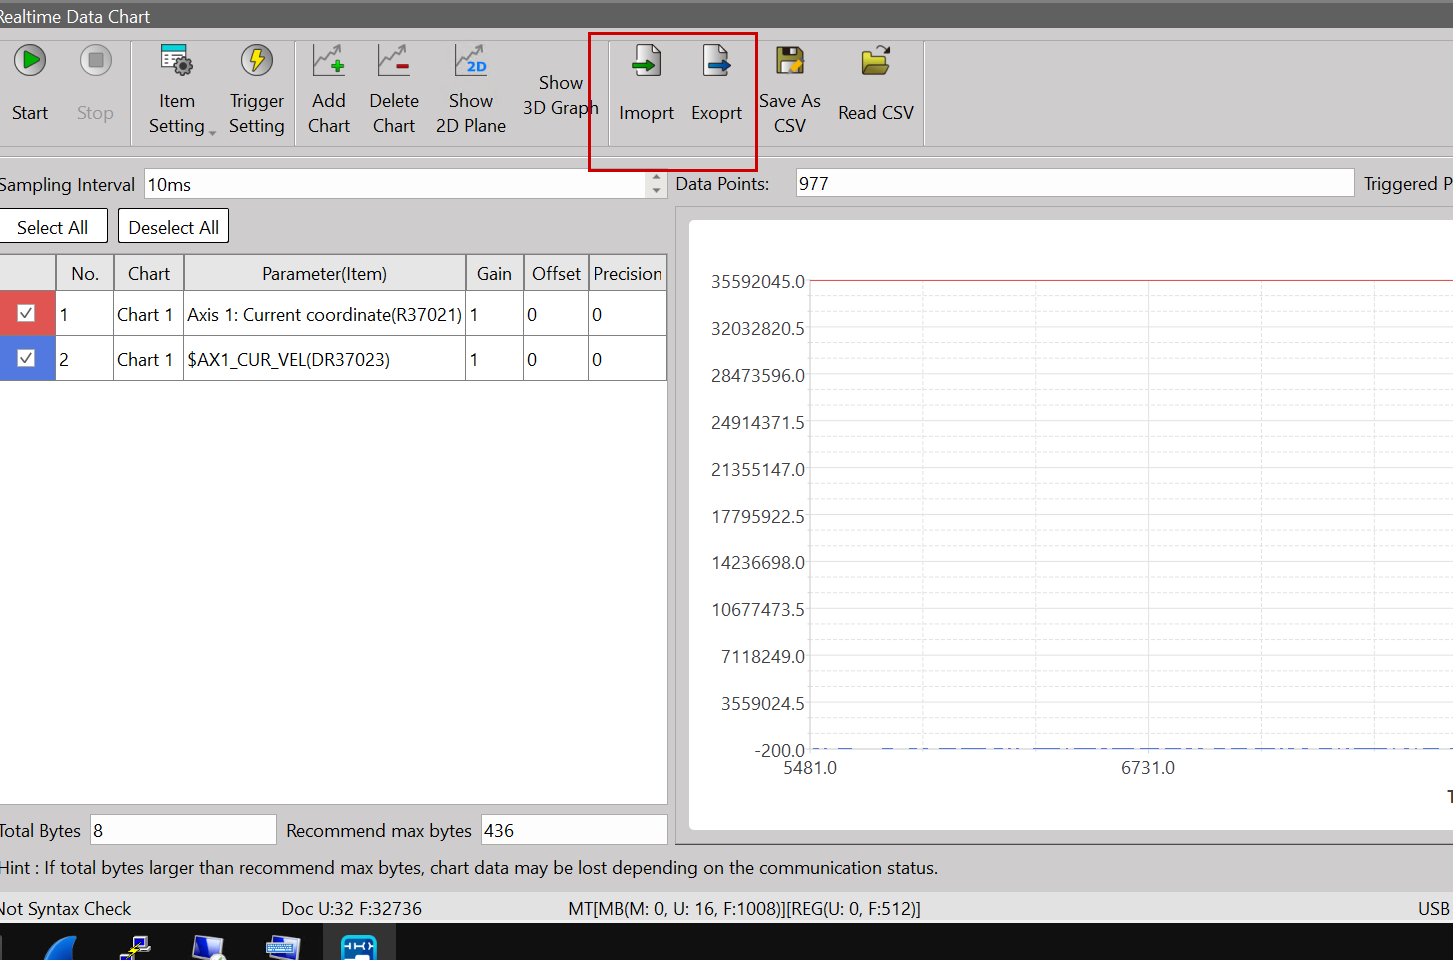Import chart data with Imoprt icon
The width and height of the screenshot is (1453, 960).
click(x=646, y=64)
